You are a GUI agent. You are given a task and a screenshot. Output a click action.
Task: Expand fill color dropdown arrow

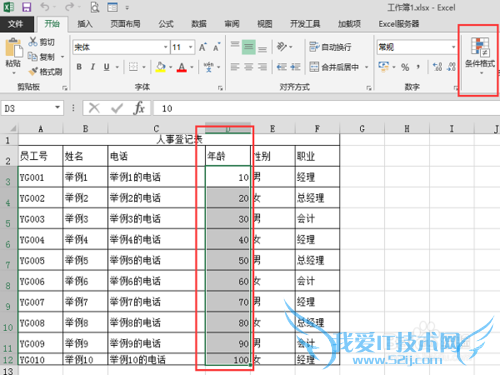pos(170,67)
